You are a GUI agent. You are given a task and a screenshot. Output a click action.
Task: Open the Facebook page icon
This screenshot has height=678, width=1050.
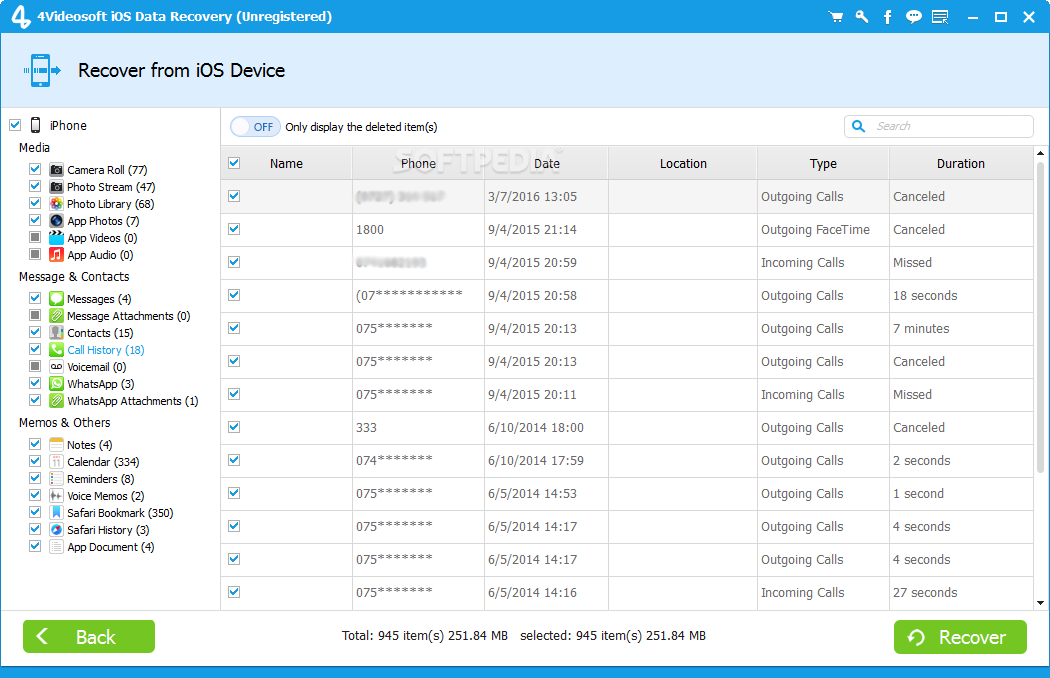tap(887, 17)
